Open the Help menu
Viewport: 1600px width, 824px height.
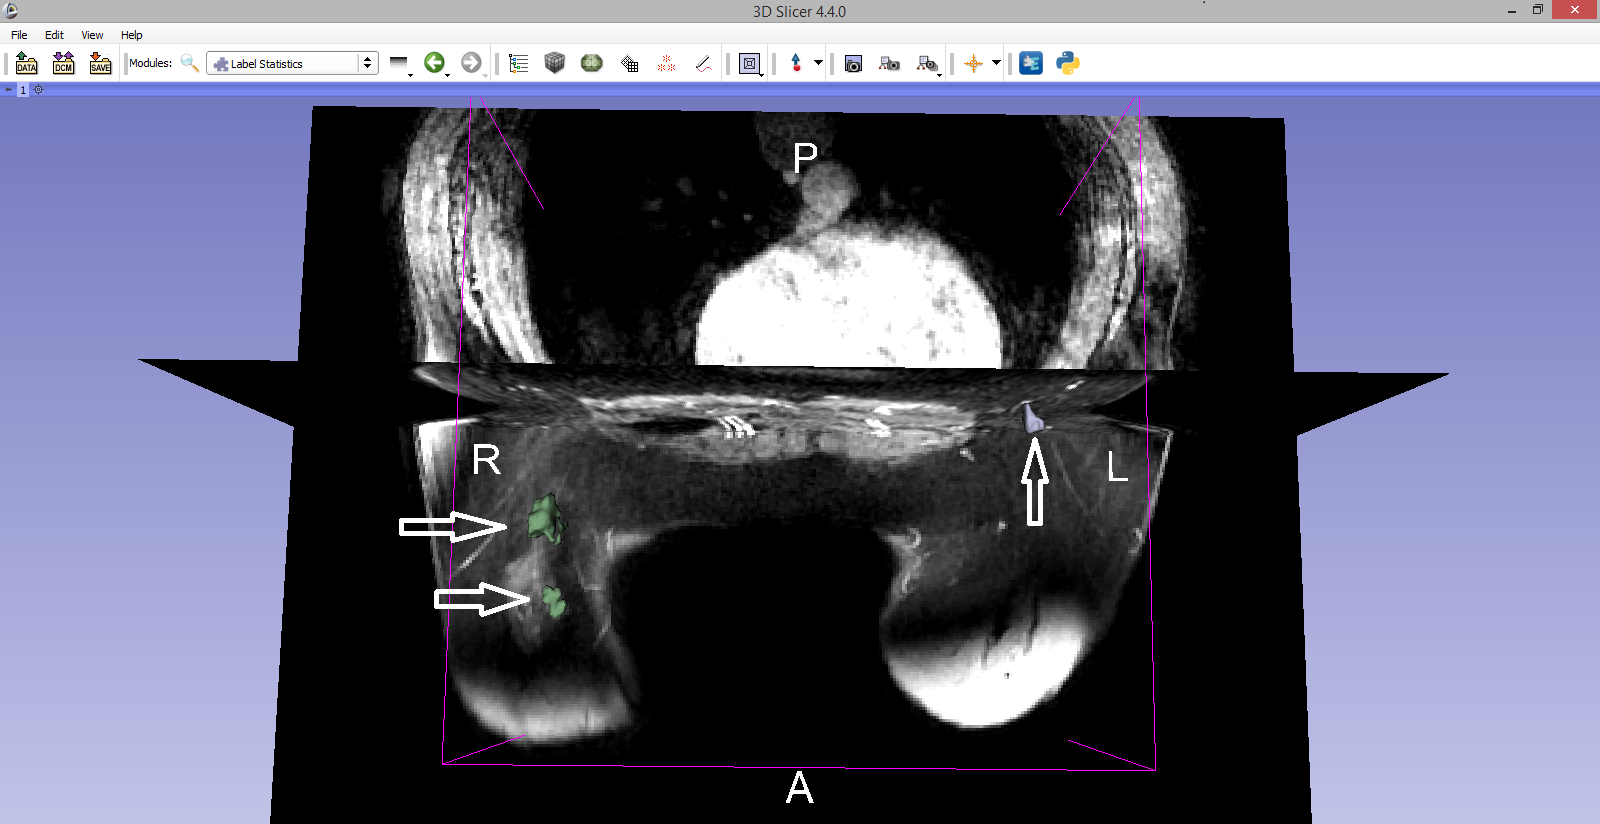(132, 35)
